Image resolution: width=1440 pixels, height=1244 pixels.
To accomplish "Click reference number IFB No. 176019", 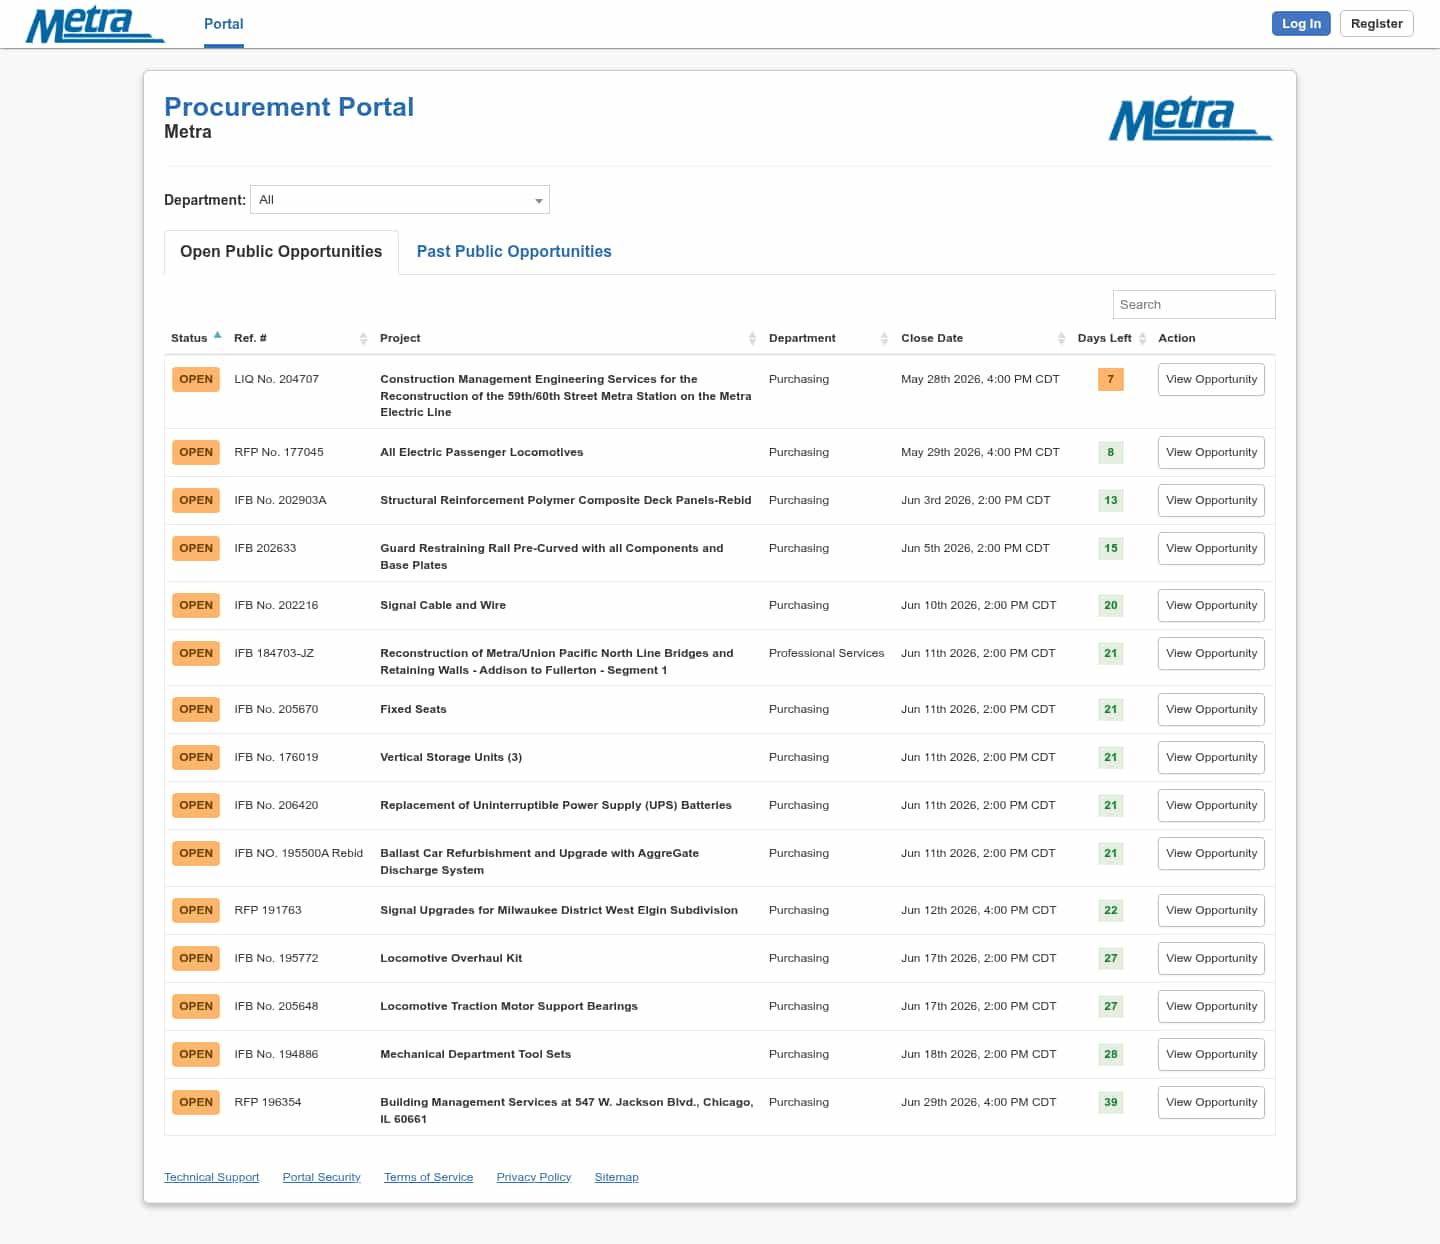I will coord(276,758).
